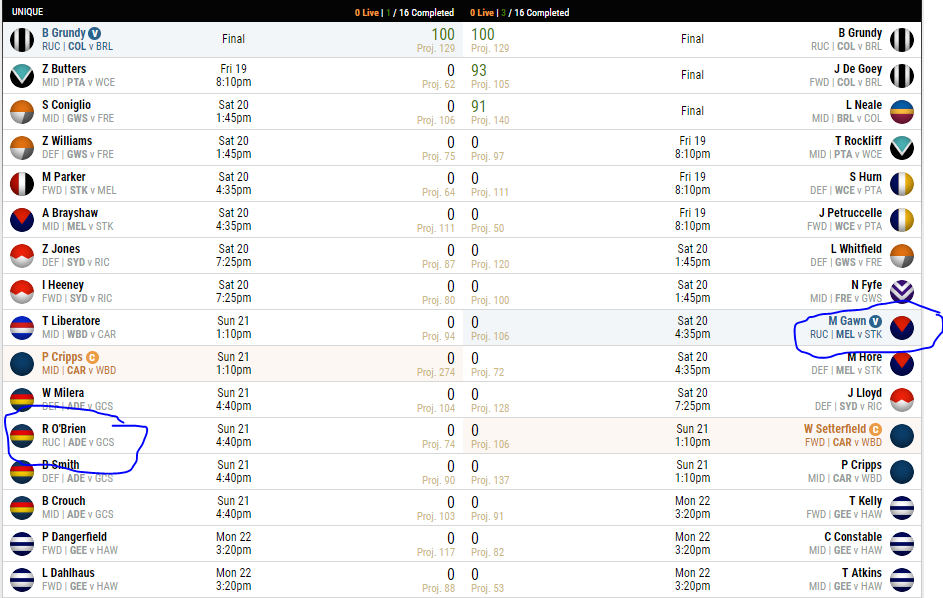Click the orange captain badge beside P Cripps

(x=93, y=357)
